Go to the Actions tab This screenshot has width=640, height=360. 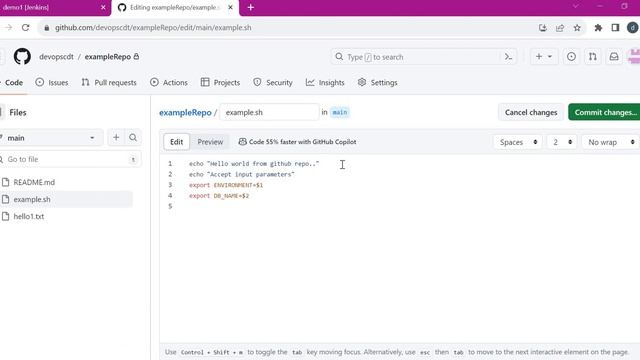(169, 82)
